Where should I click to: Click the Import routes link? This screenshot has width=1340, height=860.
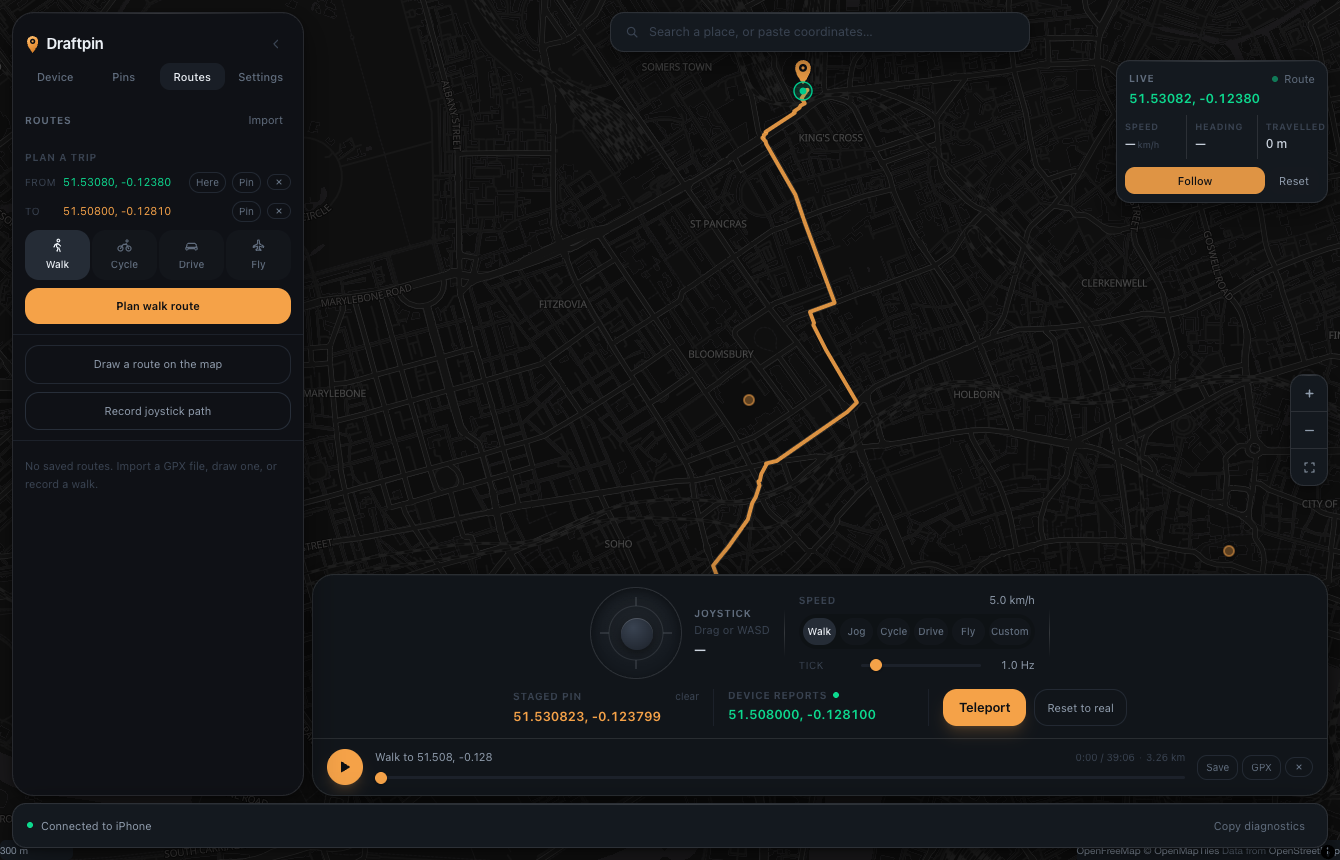(265, 120)
